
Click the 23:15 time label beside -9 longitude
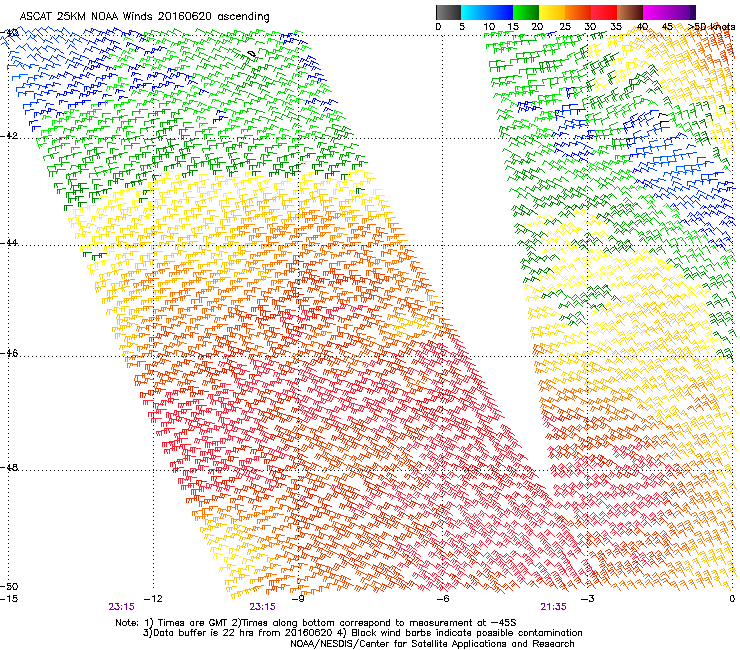tap(262, 607)
